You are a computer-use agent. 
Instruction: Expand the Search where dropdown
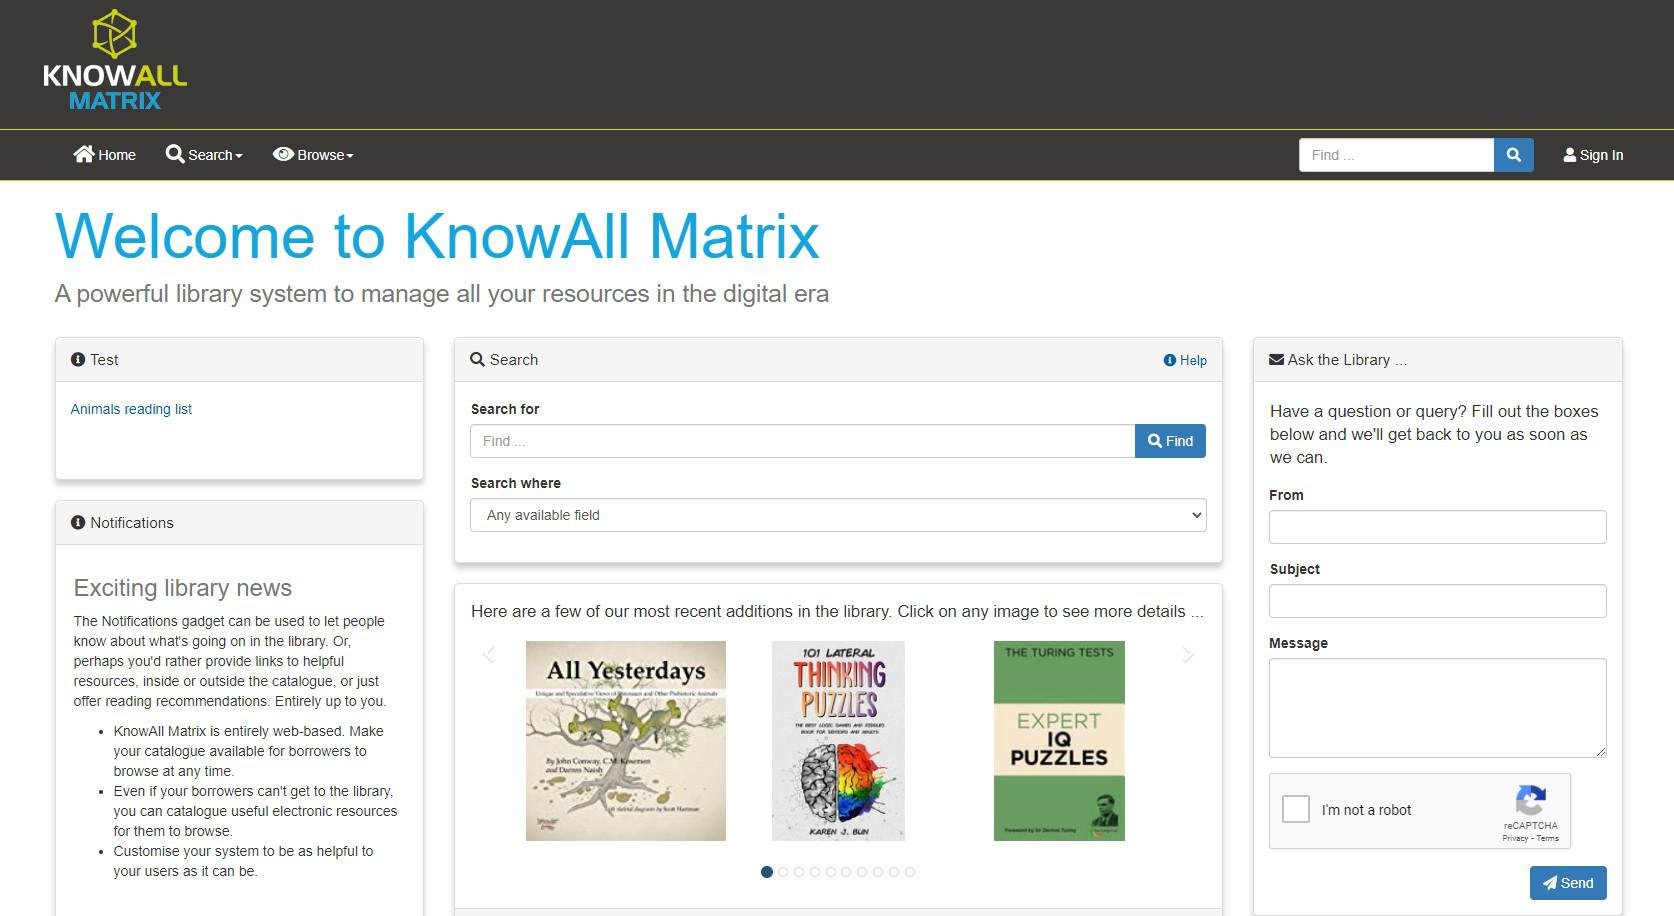click(838, 515)
